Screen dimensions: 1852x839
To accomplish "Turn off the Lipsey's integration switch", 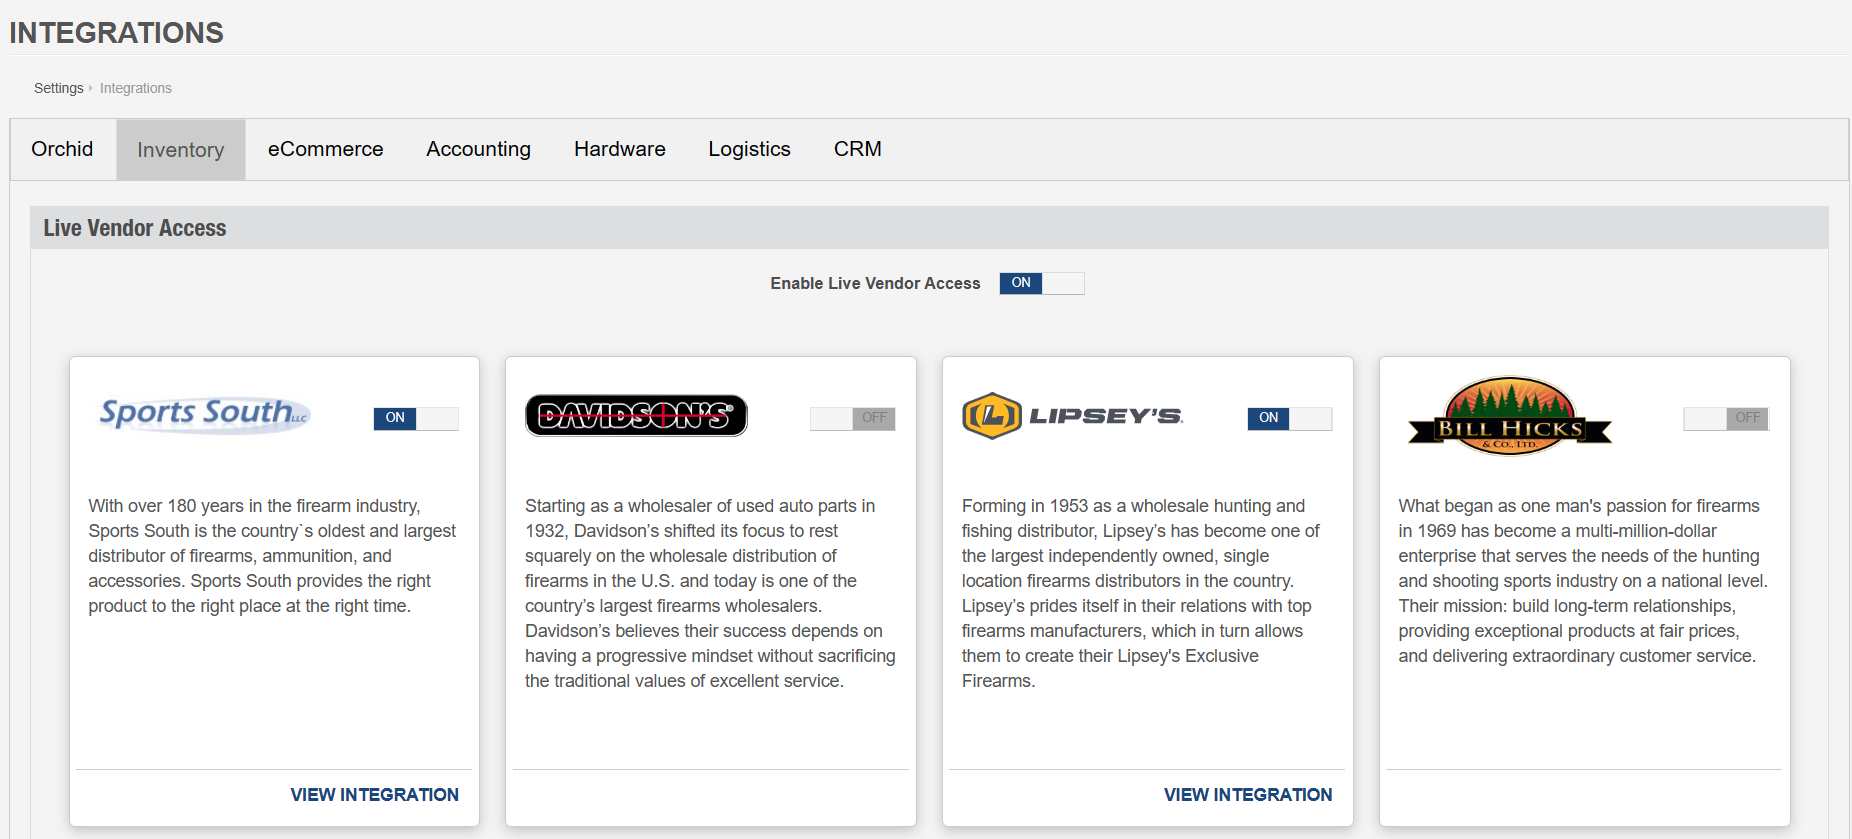I will click(1290, 418).
